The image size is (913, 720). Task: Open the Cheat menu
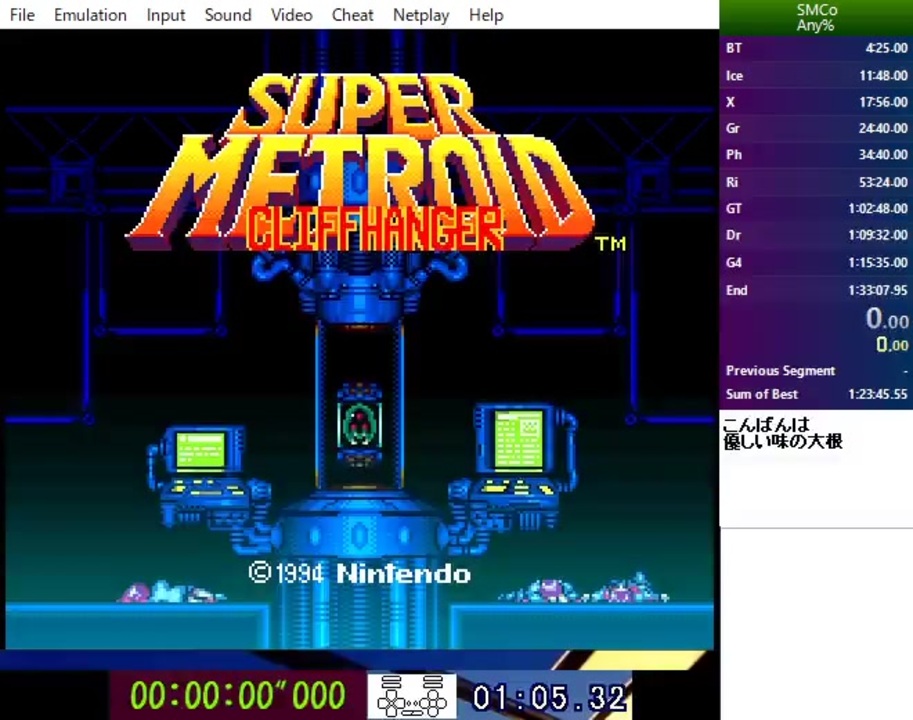(352, 15)
